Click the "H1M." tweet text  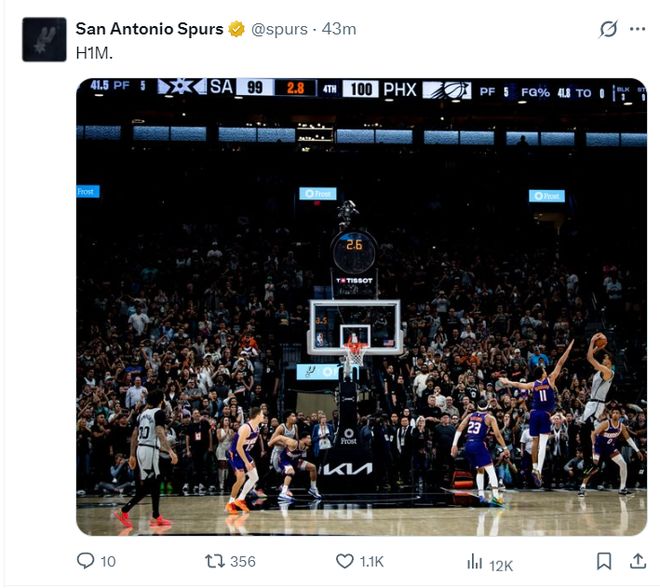click(x=94, y=52)
